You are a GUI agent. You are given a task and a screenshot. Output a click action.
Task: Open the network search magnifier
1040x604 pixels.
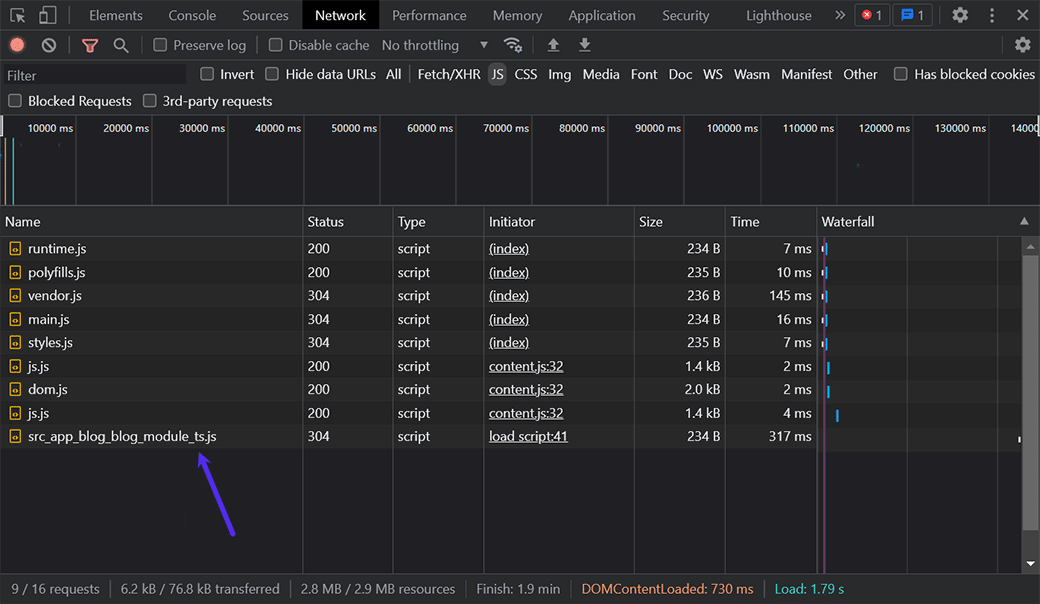tap(121, 45)
